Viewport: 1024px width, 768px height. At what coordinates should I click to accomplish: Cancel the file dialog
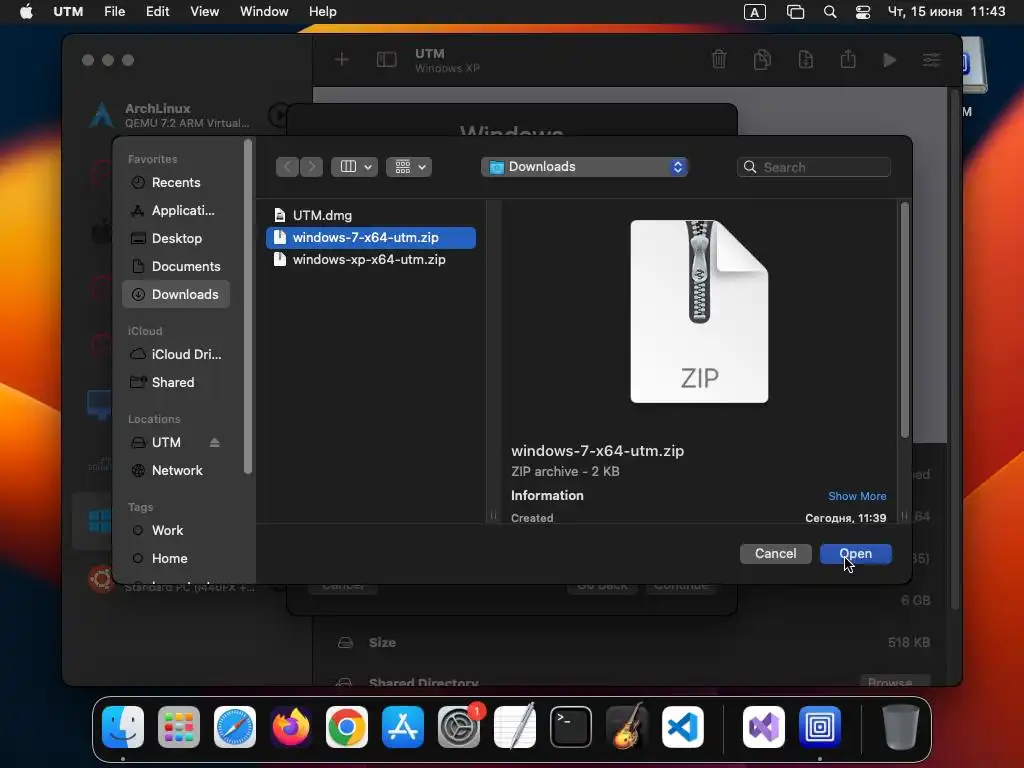click(x=775, y=554)
